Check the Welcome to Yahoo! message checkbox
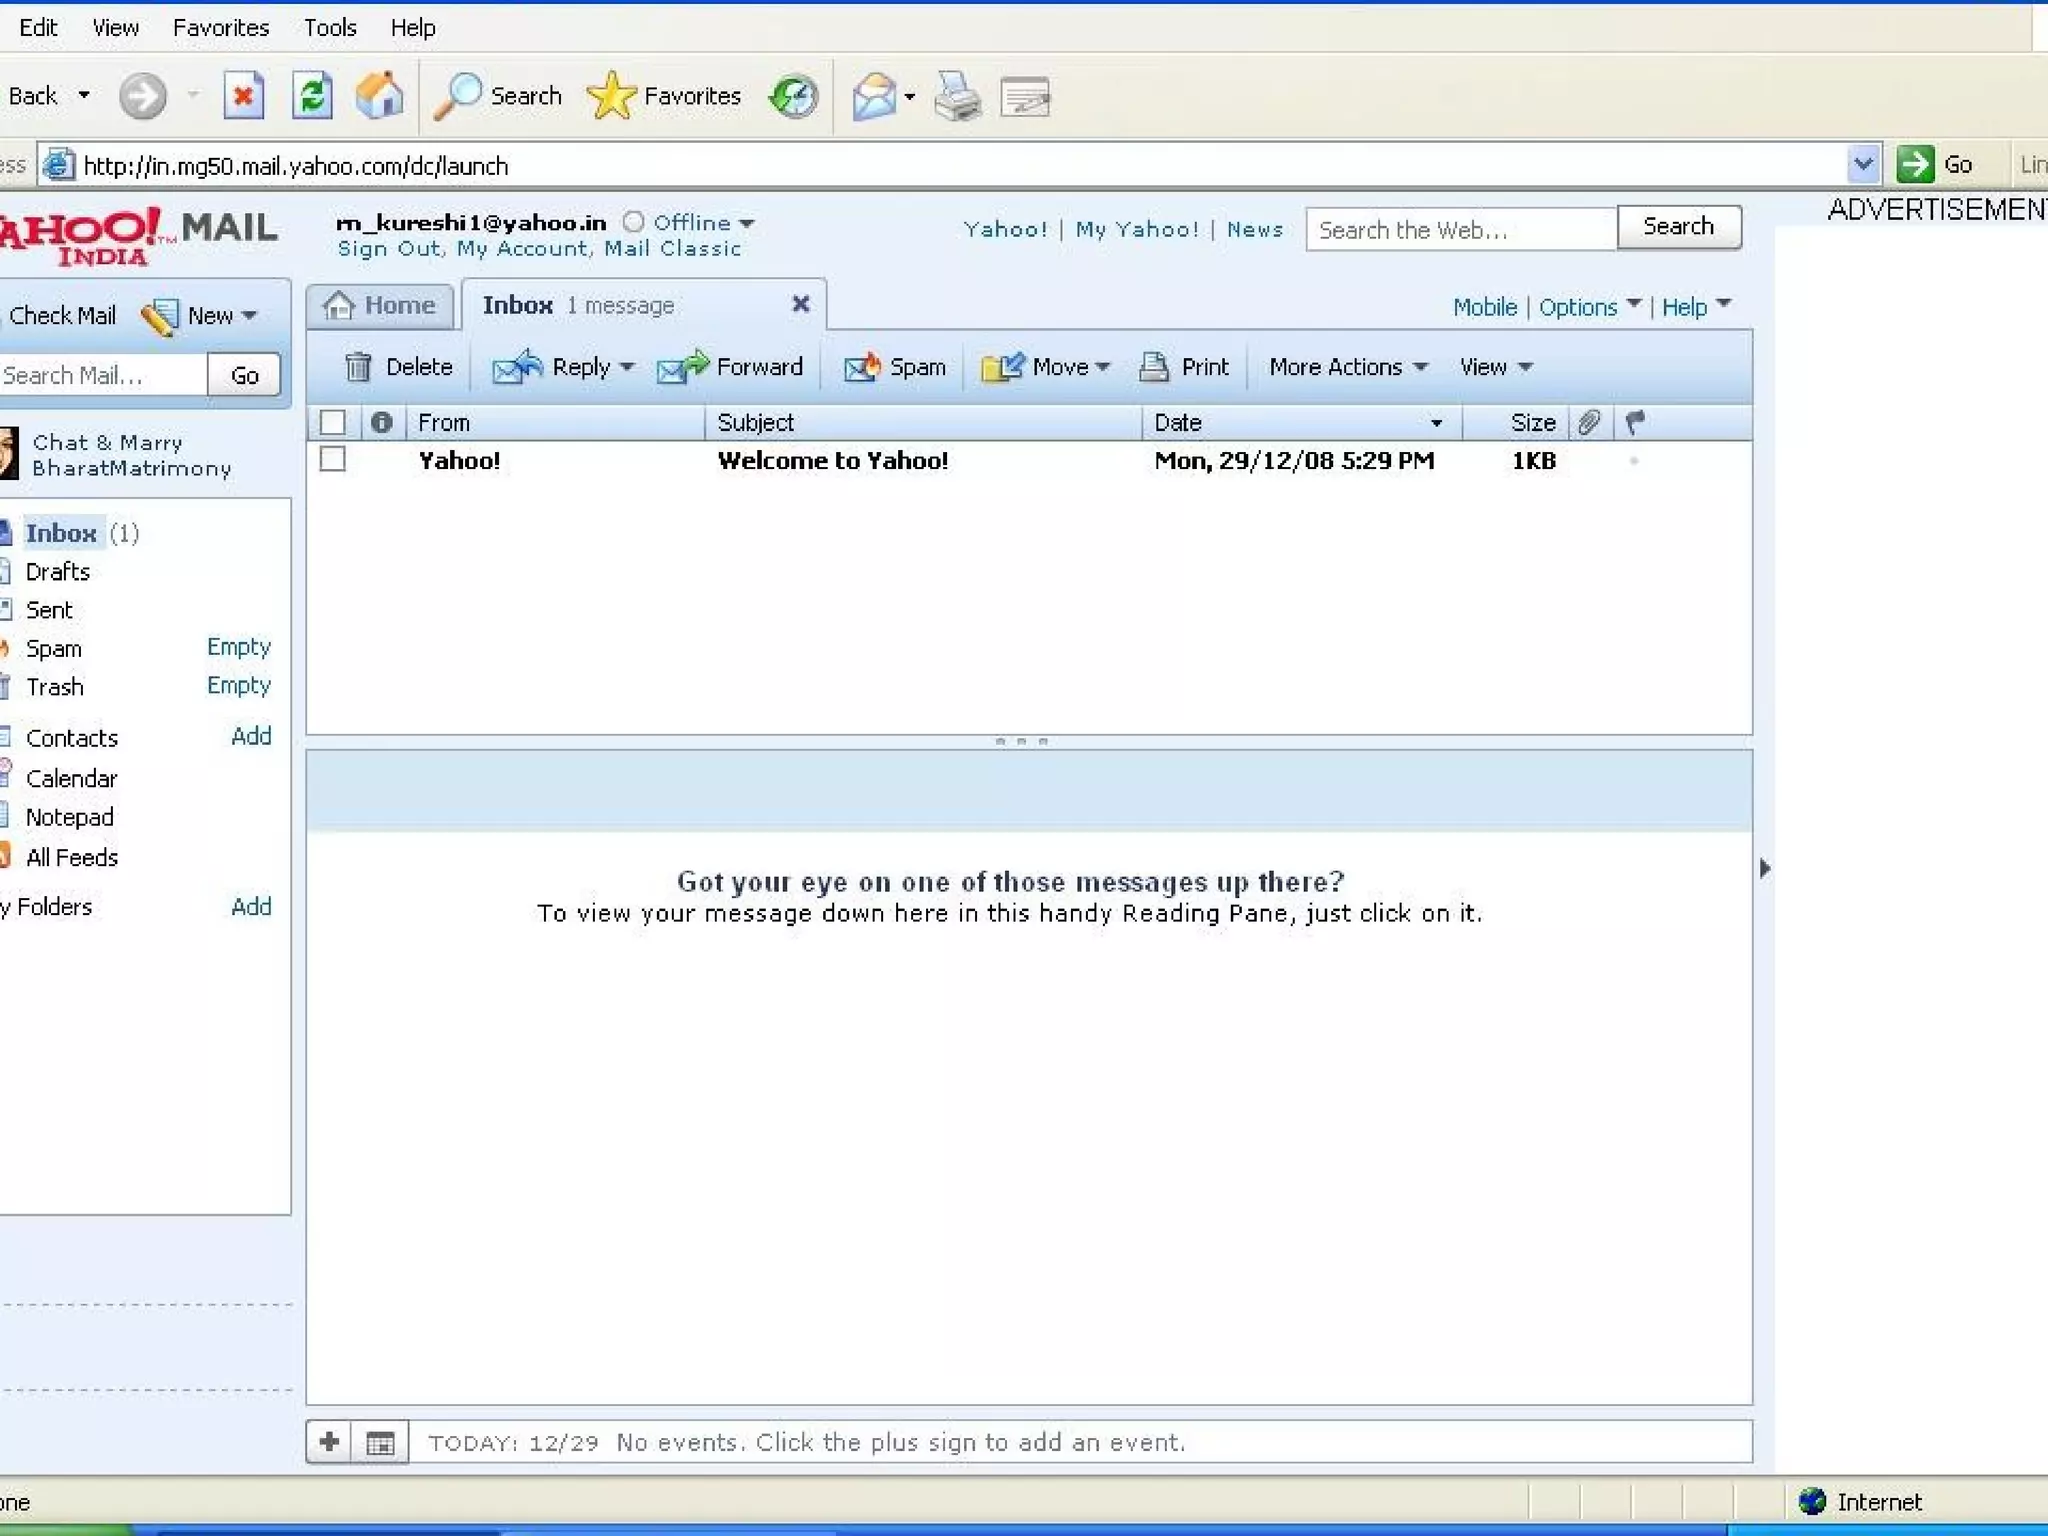Screen dimensions: 2048x1536 [x=333, y=460]
